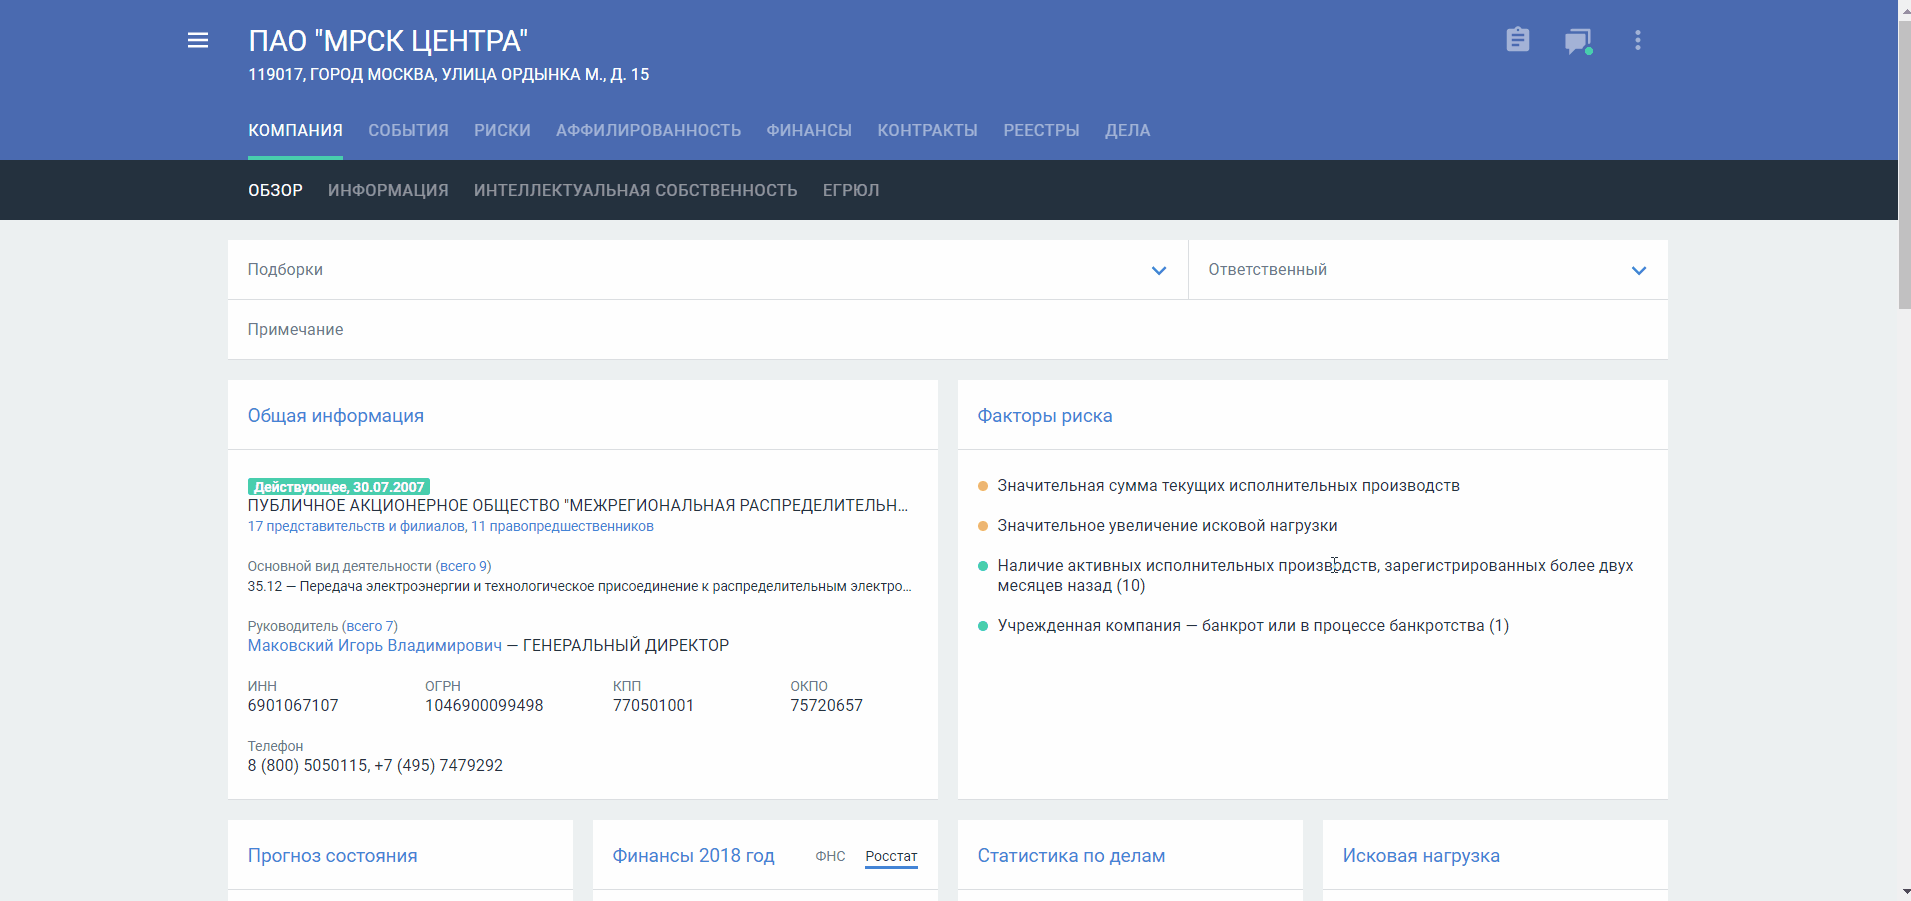The image size is (1911, 901).
Task: Click risk factor about увеличение исковой нагрузки
Action: click(x=1167, y=526)
